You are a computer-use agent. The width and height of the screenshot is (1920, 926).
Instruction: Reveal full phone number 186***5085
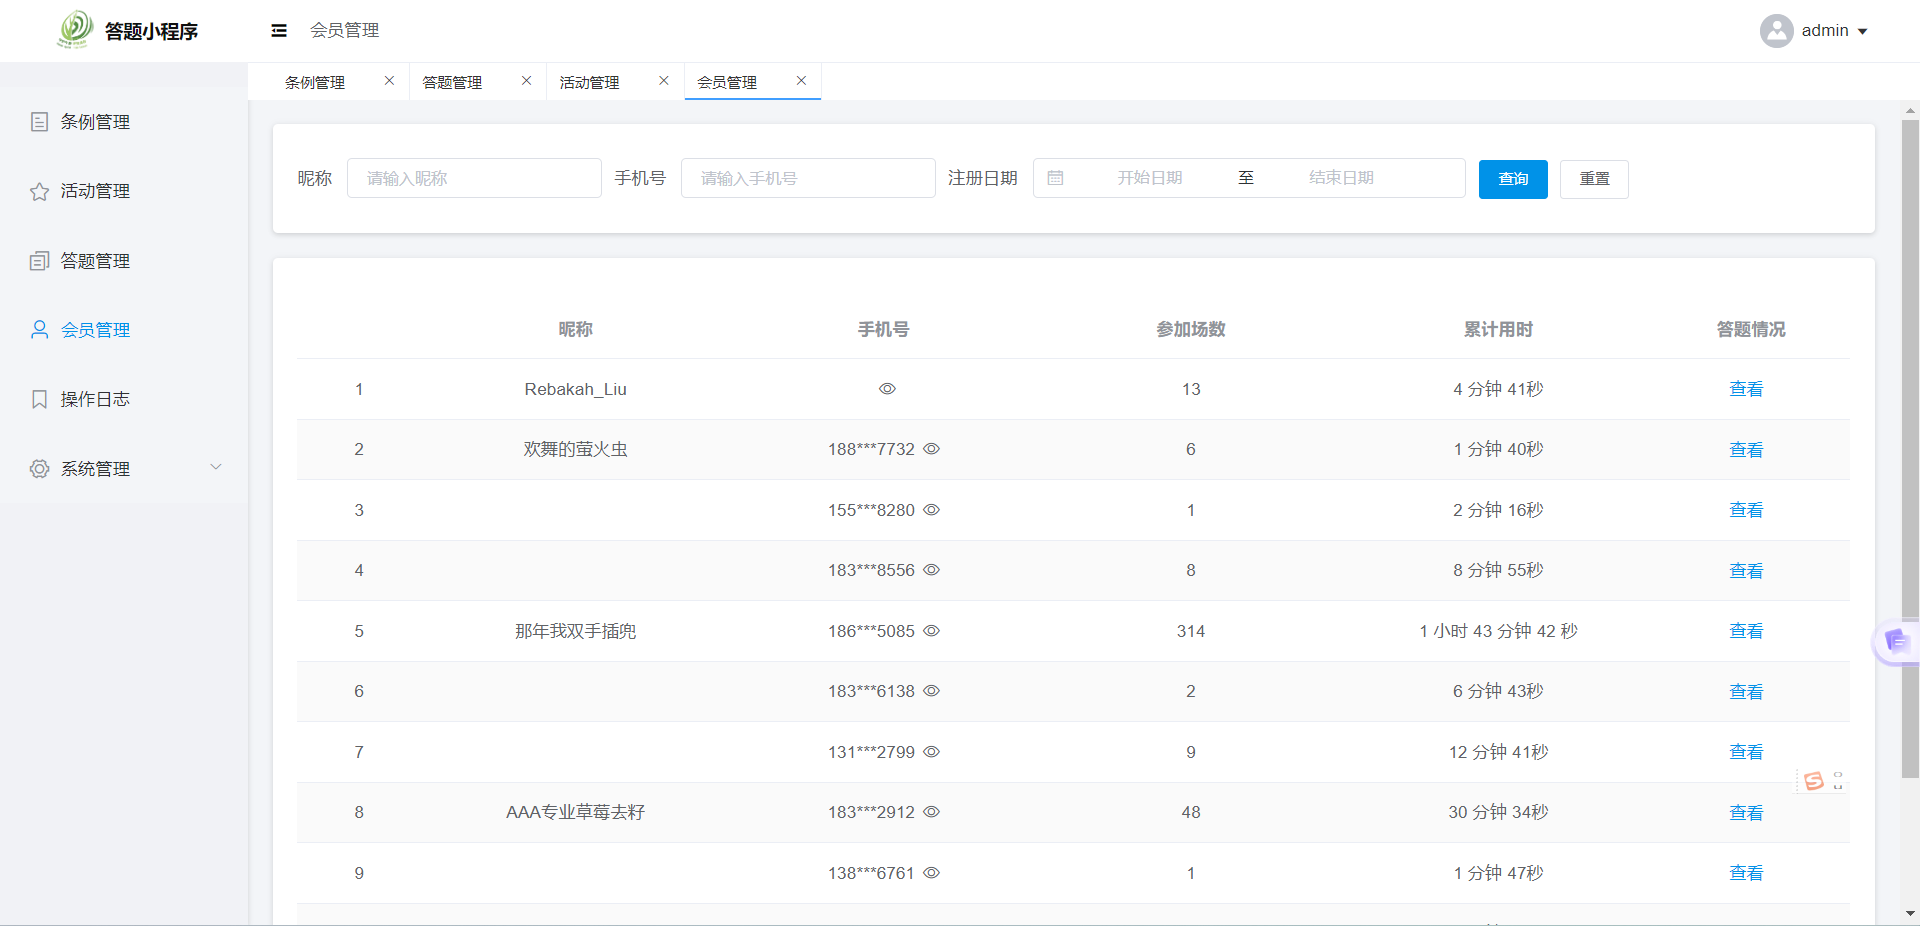(x=931, y=631)
